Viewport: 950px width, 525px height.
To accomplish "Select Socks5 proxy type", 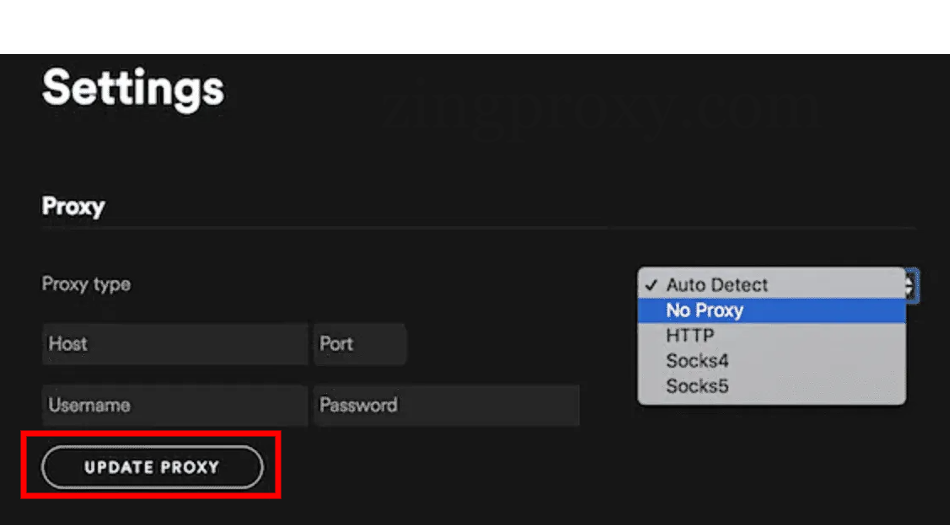I will (771, 386).
